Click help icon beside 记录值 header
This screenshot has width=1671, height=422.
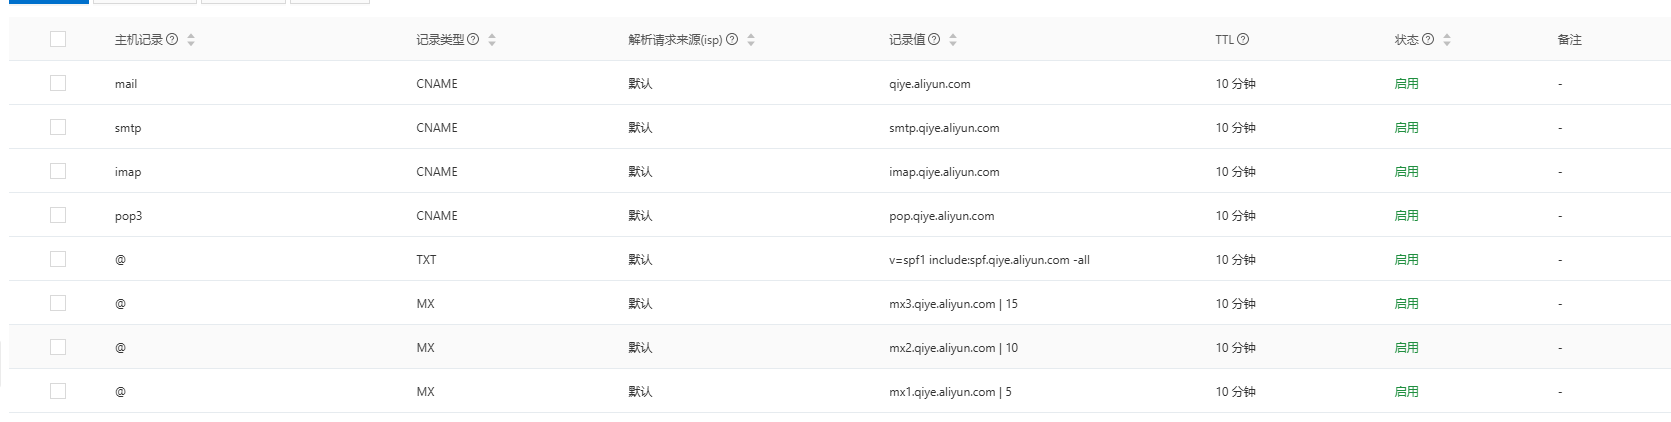(x=934, y=40)
